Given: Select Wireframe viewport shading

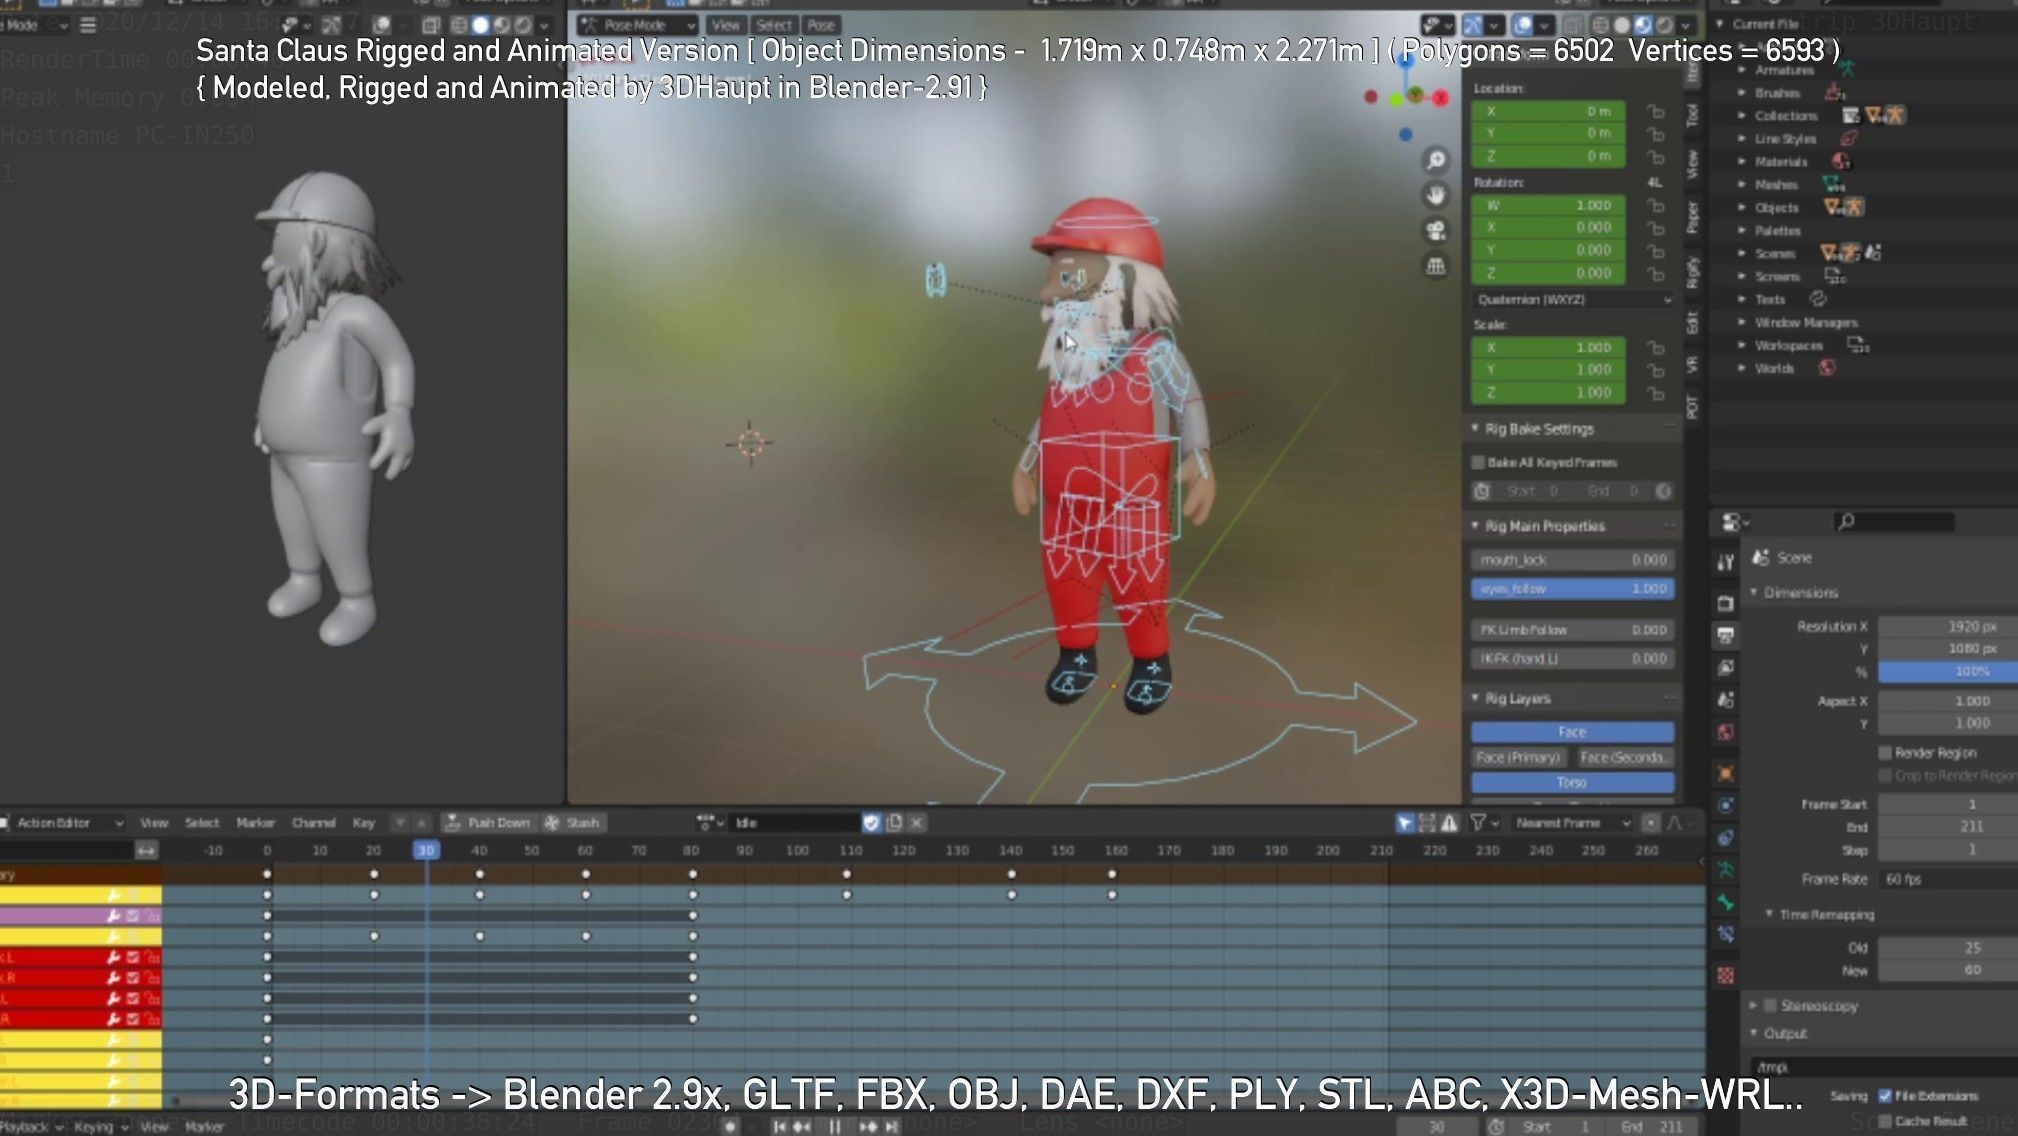Looking at the screenshot, I should click(x=1601, y=25).
